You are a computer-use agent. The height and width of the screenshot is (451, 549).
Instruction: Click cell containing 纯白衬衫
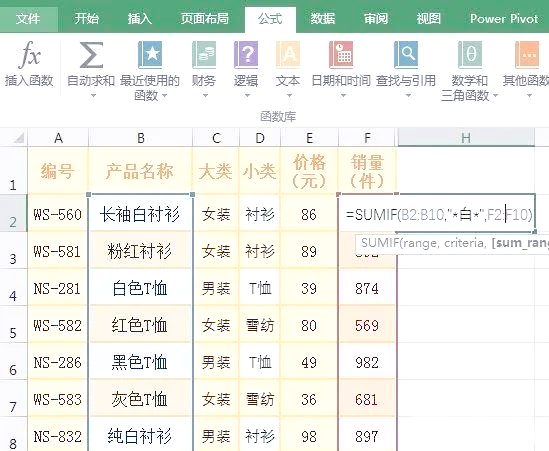click(140, 435)
